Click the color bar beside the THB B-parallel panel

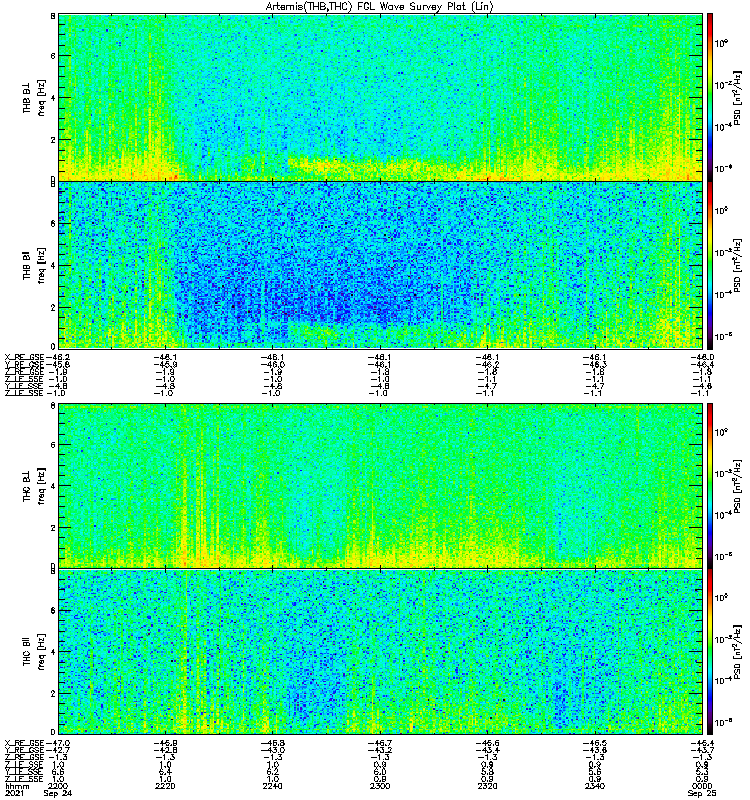(710, 265)
